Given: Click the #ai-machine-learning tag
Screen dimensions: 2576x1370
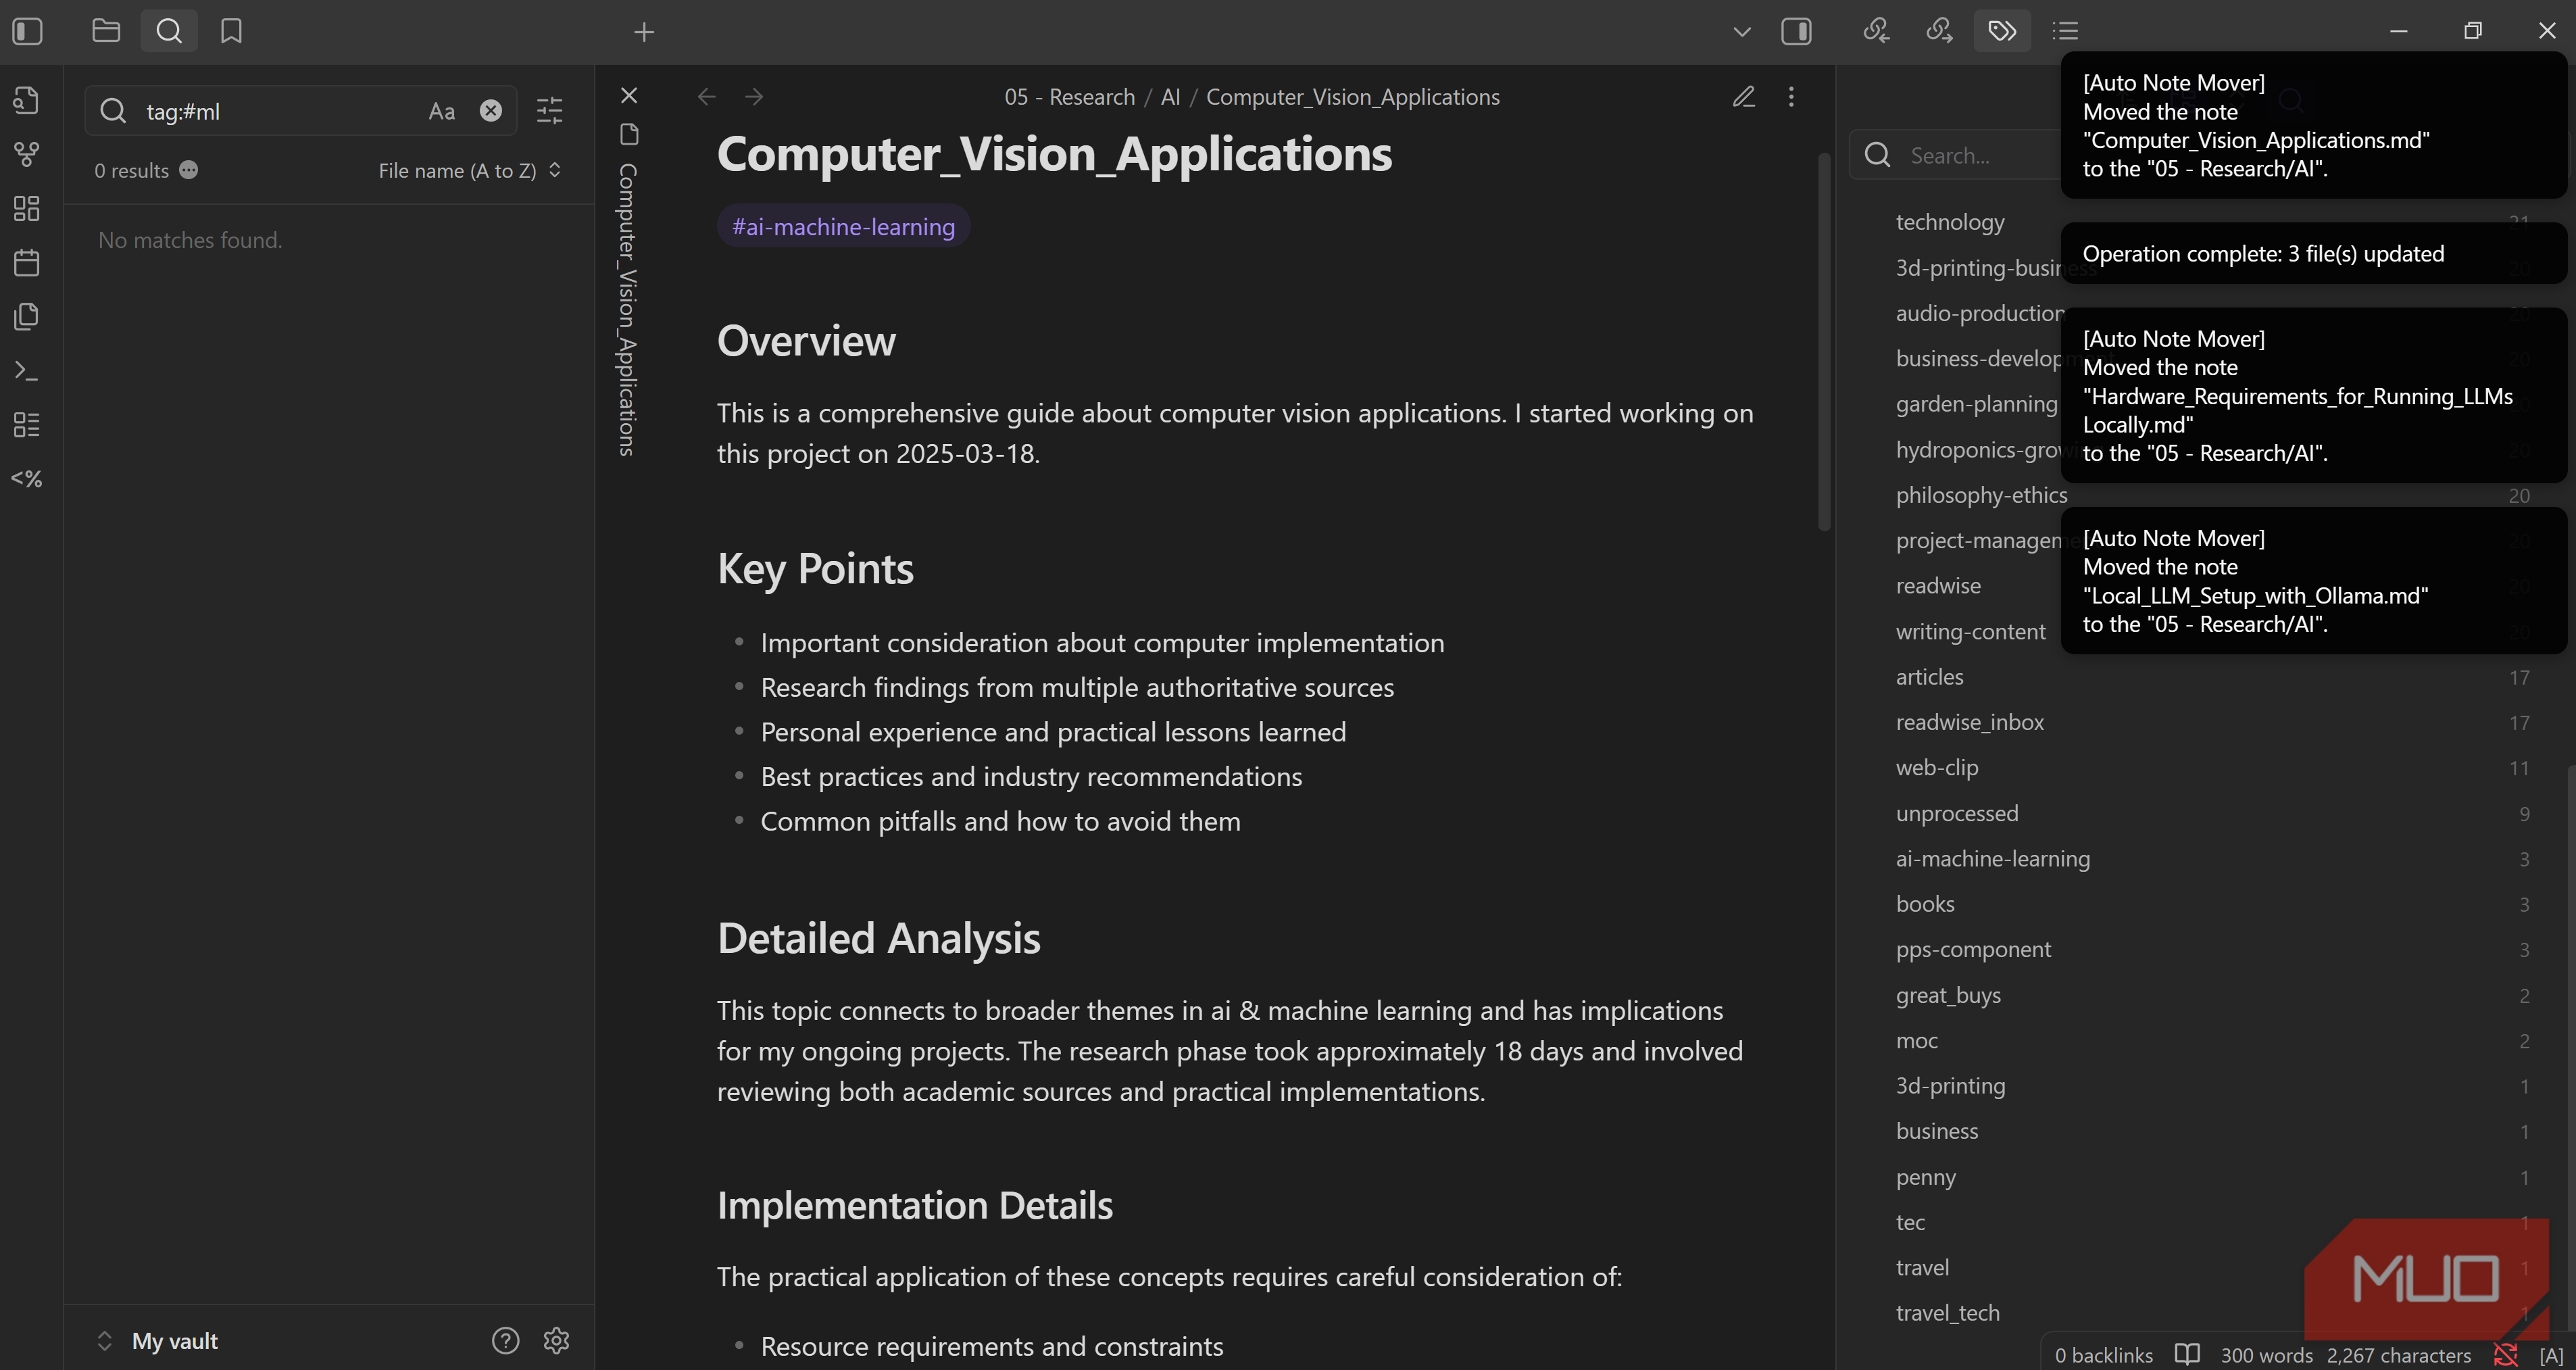Looking at the screenshot, I should pos(843,226).
